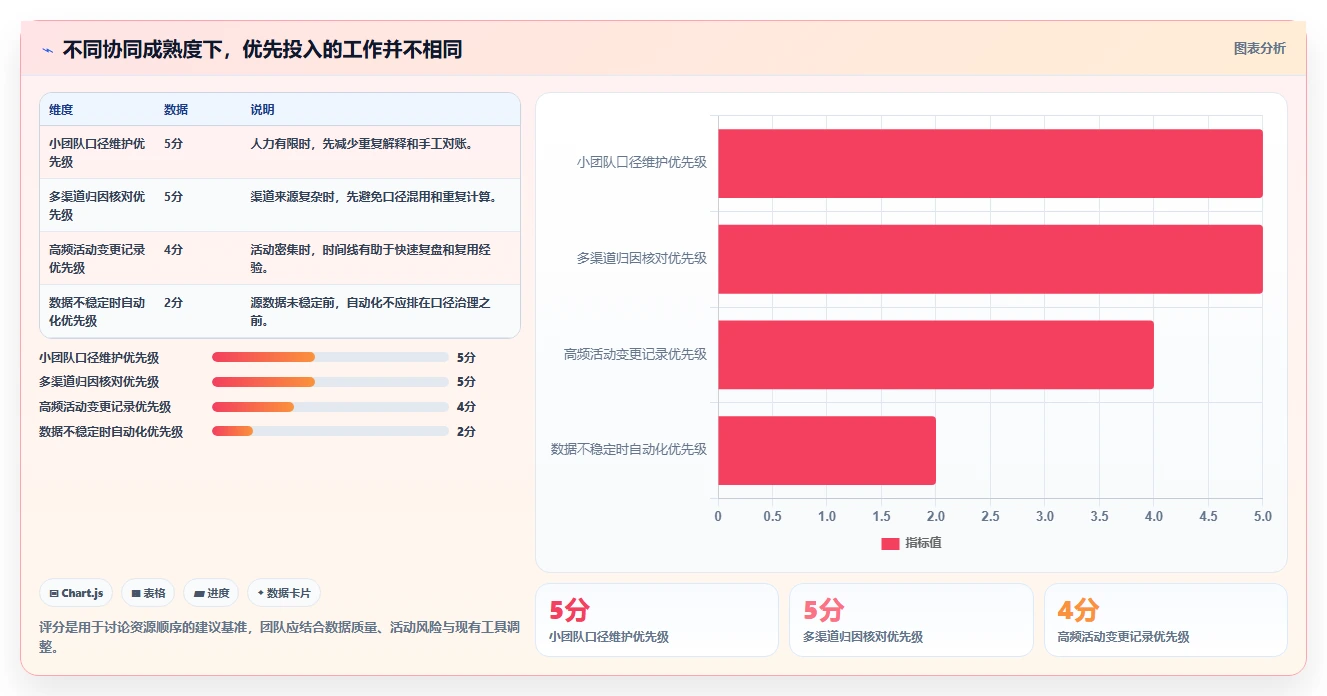Click the 说明 table column header
The image size is (1327, 696).
[x=262, y=110]
